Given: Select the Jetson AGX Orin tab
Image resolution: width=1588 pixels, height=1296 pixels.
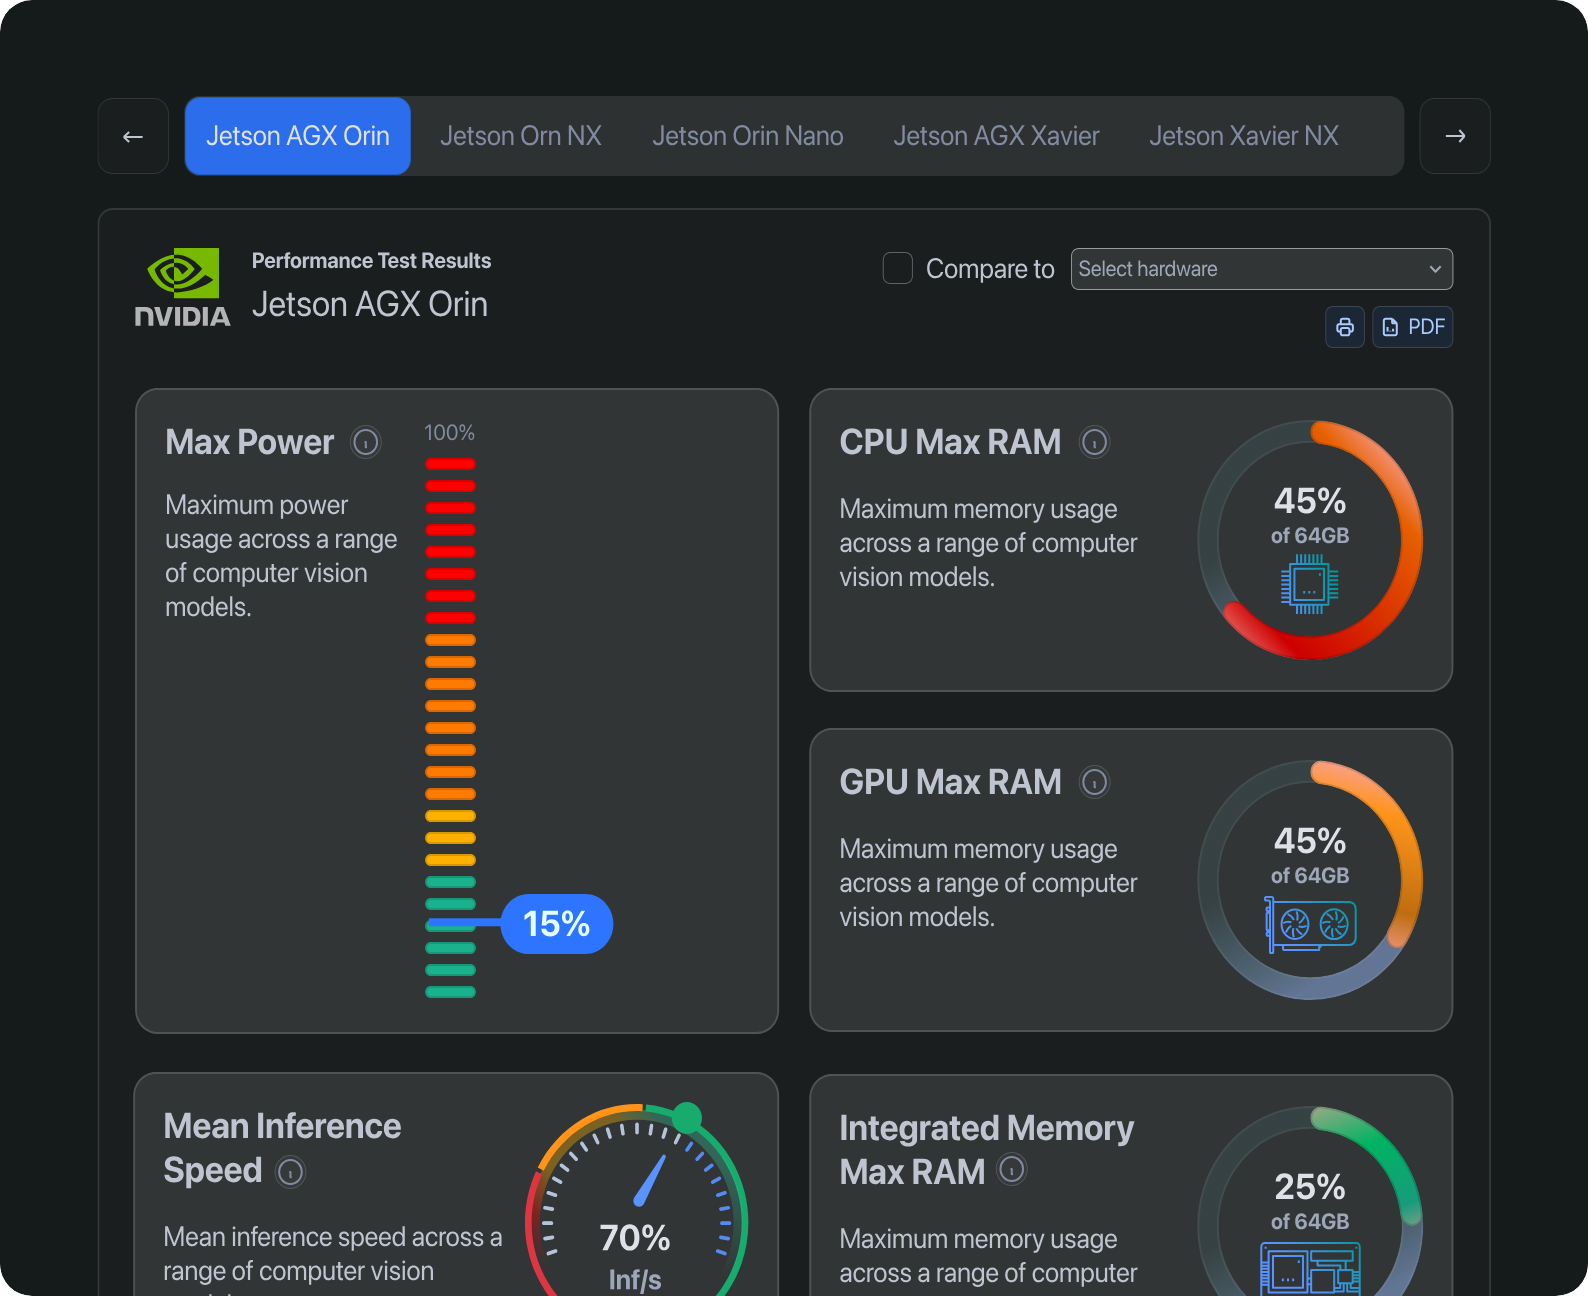Looking at the screenshot, I should coord(298,136).
